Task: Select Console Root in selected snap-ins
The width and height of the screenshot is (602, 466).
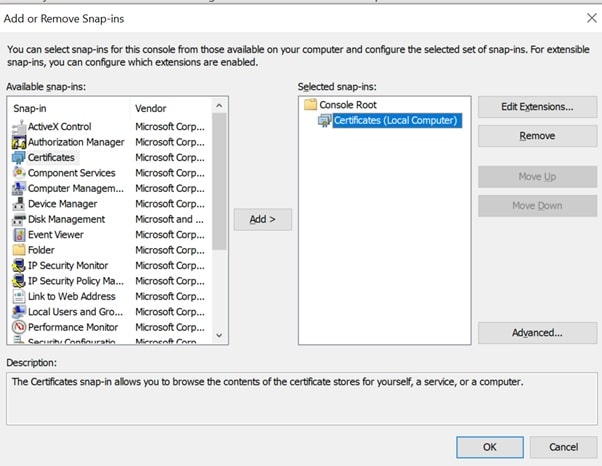Action: (x=346, y=105)
